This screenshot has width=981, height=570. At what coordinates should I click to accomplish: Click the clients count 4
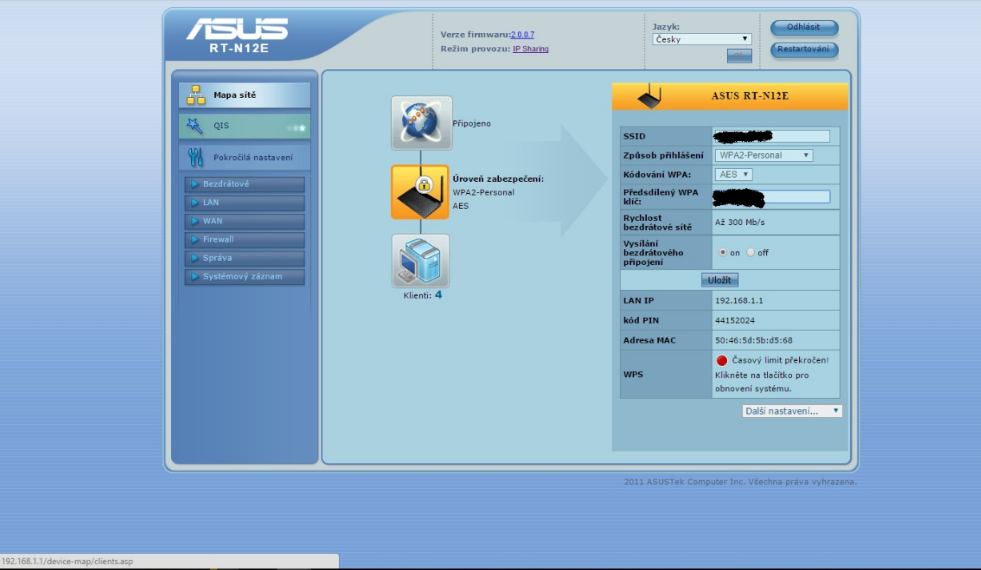pyautogui.click(x=439, y=295)
